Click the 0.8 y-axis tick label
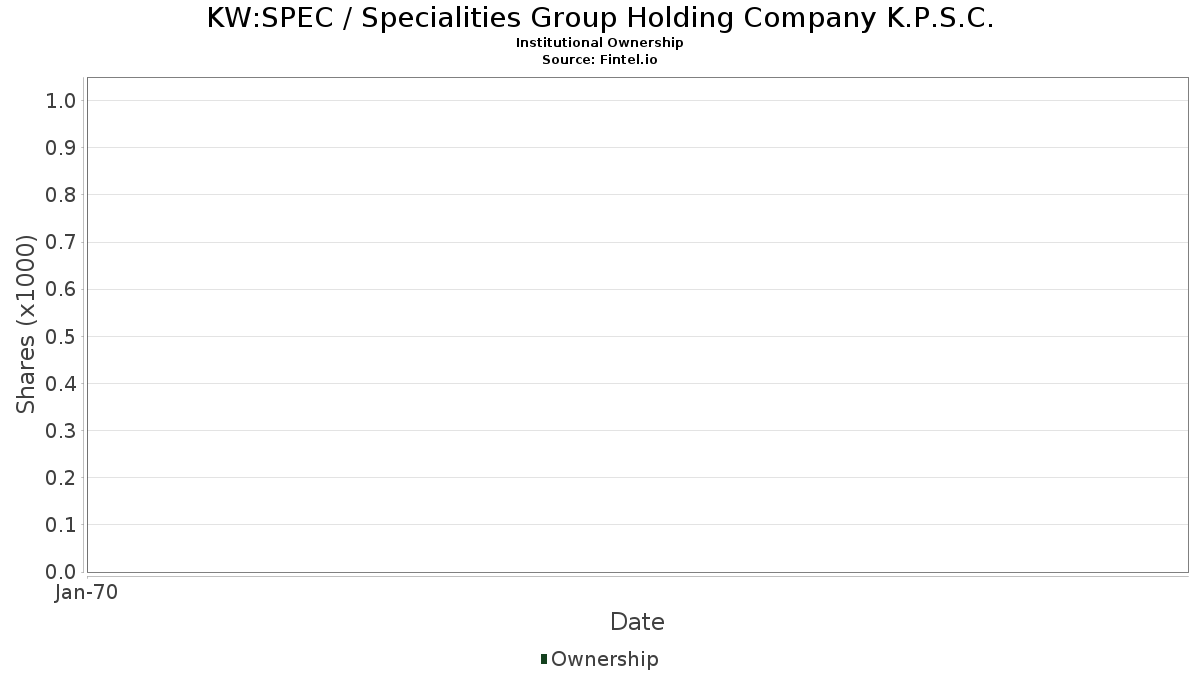 click(61, 195)
